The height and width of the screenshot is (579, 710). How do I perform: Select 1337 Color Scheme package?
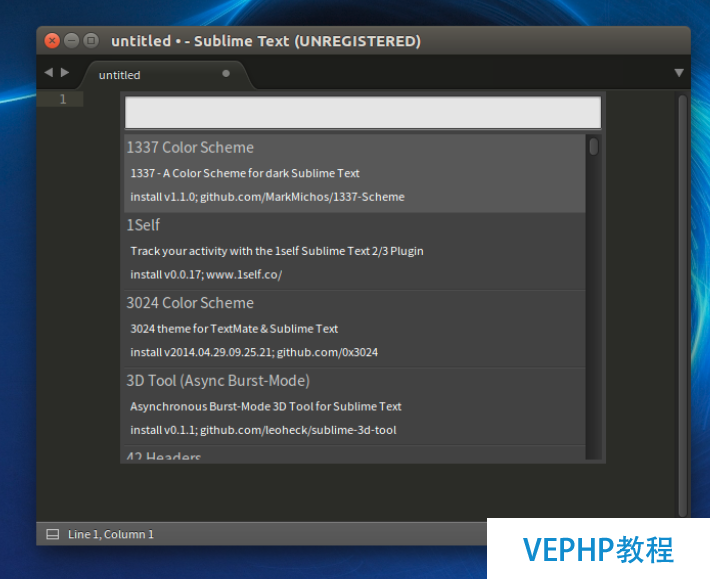pyautogui.click(x=355, y=173)
